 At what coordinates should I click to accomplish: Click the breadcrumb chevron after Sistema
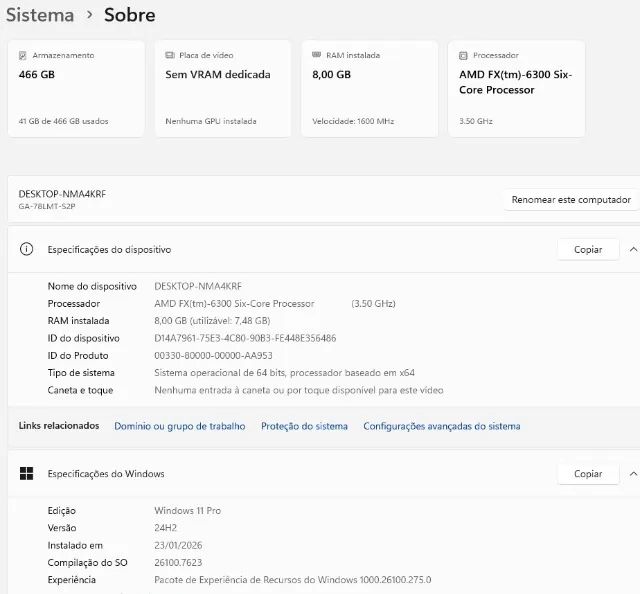89,15
